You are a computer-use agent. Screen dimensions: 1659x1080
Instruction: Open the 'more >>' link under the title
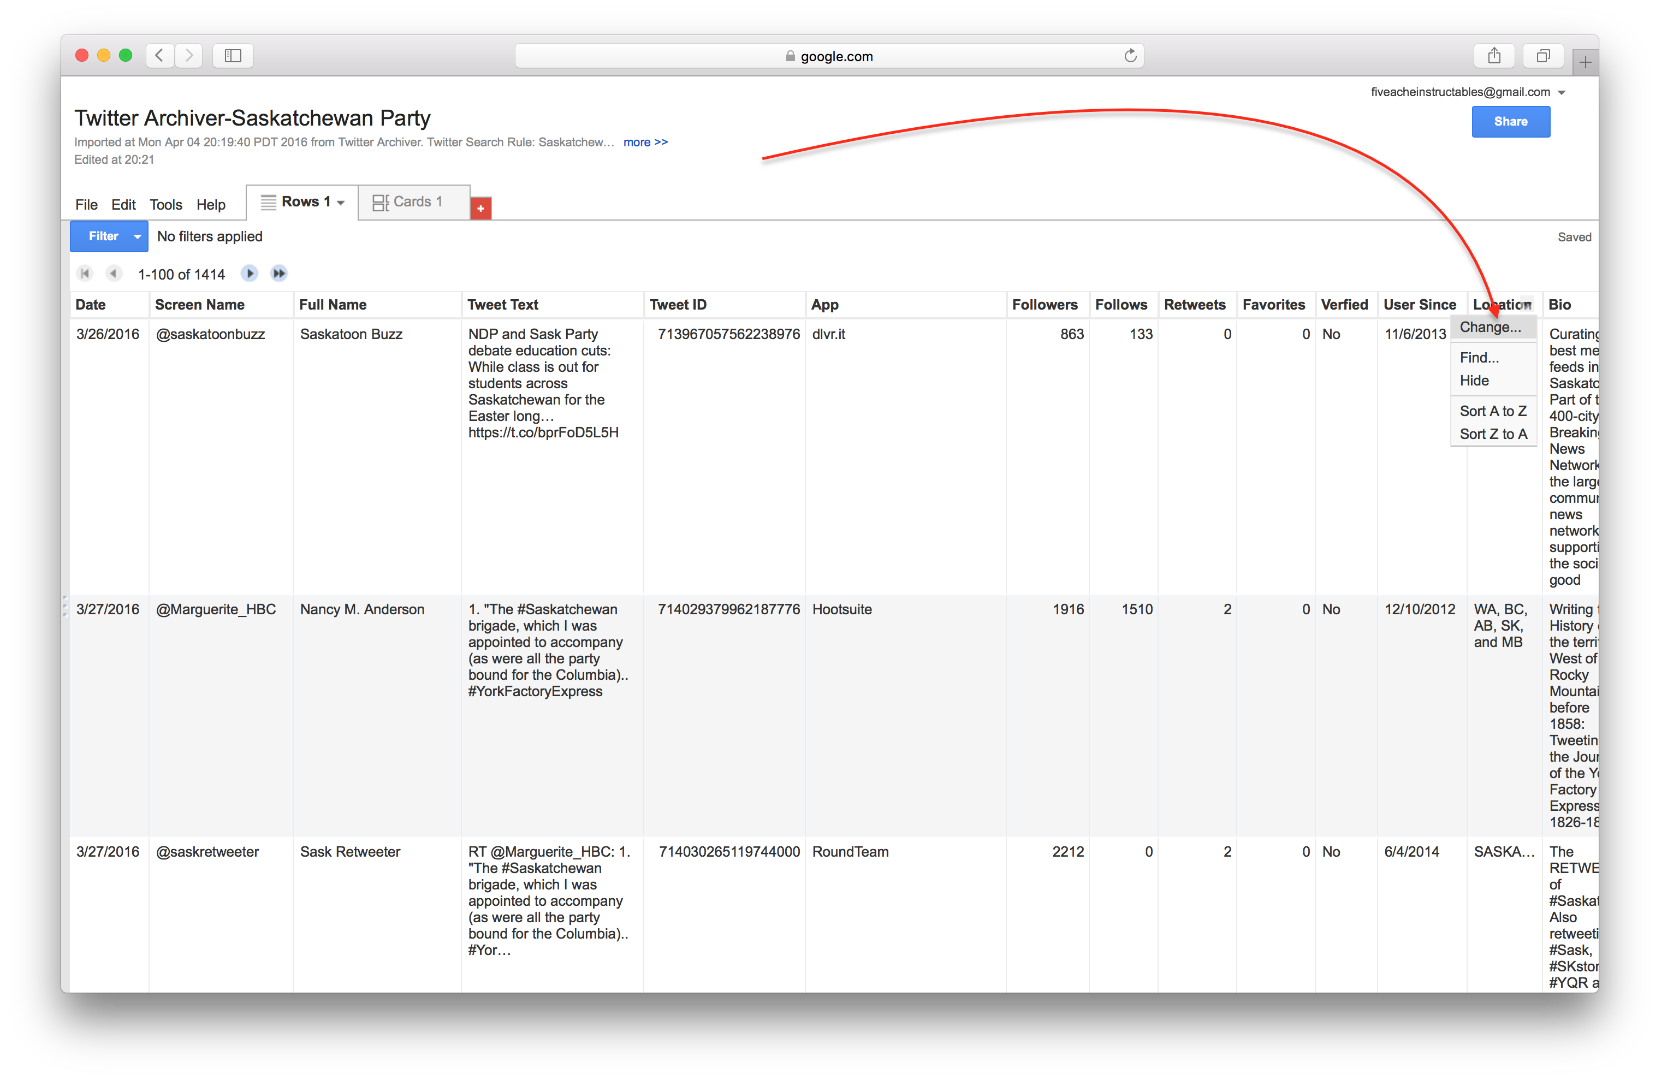[645, 142]
